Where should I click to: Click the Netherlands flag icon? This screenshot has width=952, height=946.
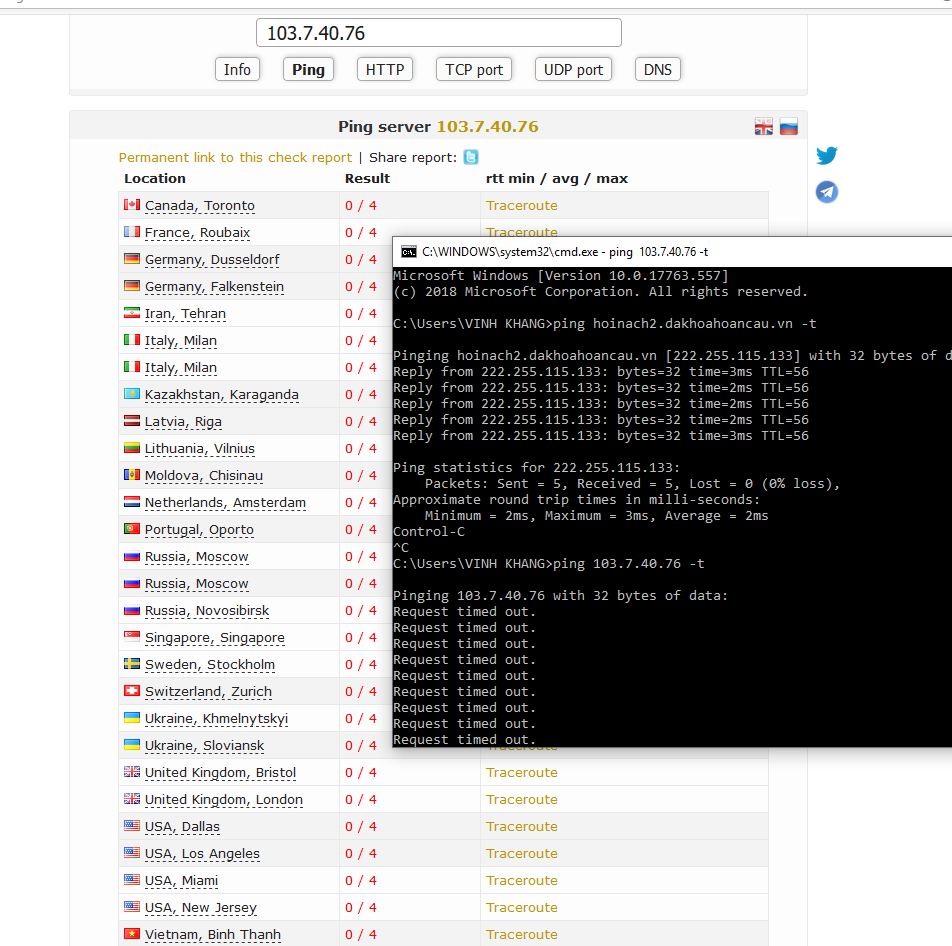click(132, 502)
